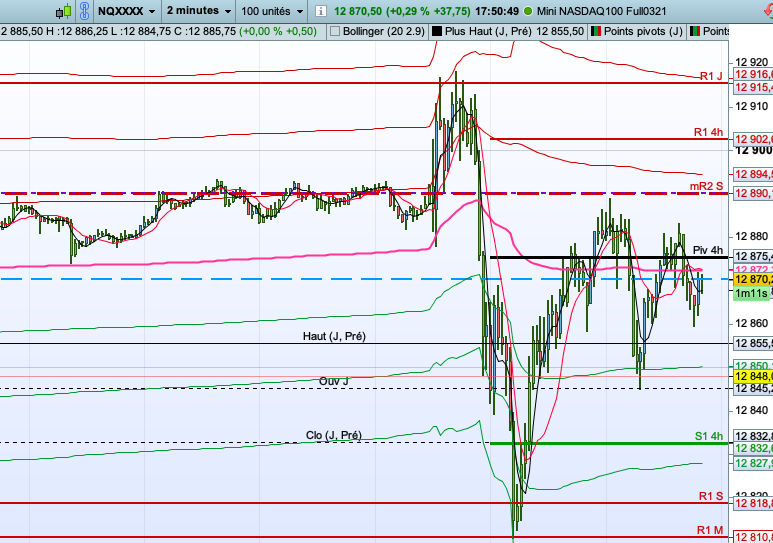The height and width of the screenshot is (543, 773).
Task: Click the 12 875 Piv 4h axis tag
Action: [x=753, y=256]
